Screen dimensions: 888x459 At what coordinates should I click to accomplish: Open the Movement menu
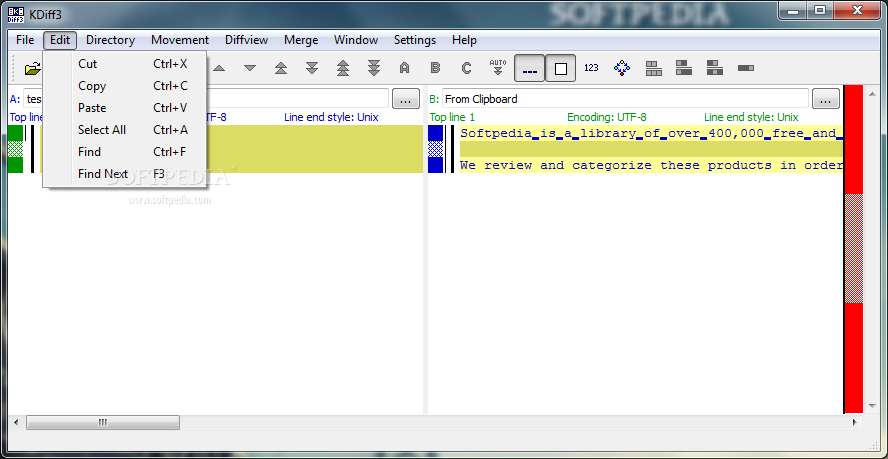[x=180, y=40]
